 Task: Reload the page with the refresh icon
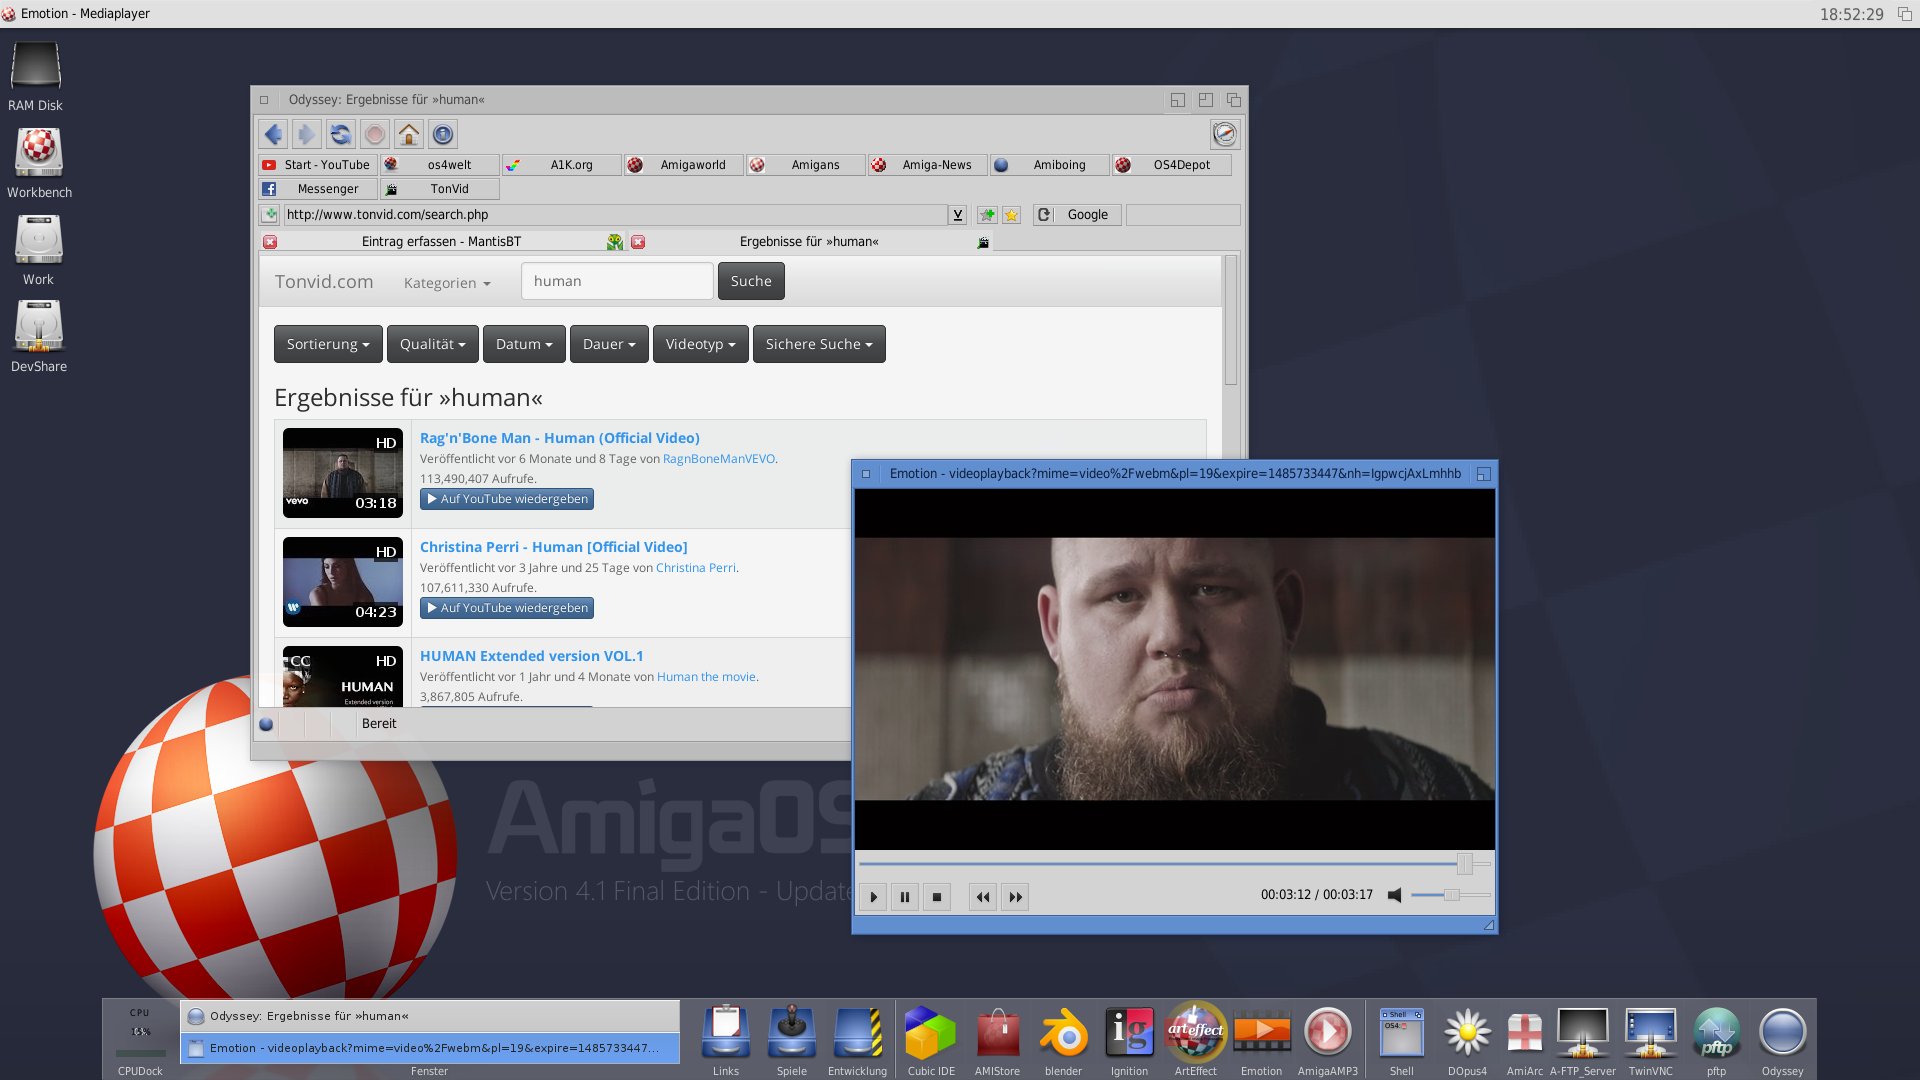[340, 134]
